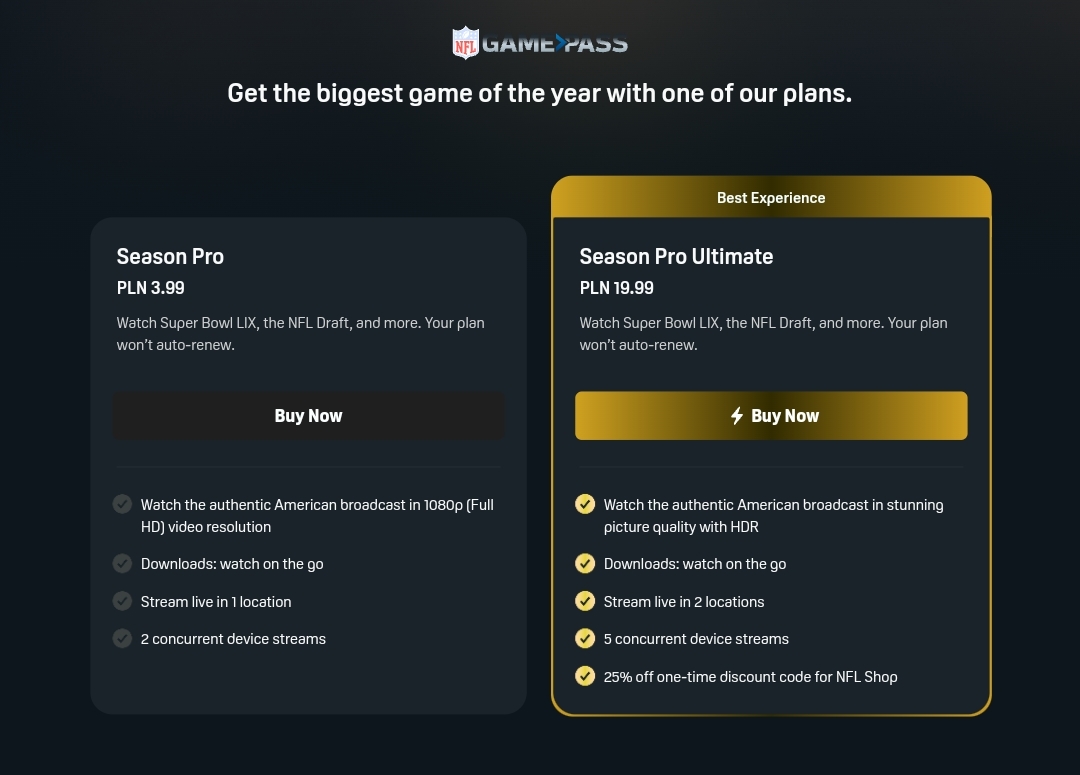Click the PLN 3.99 price
Image resolution: width=1080 pixels, height=775 pixels.
(x=150, y=288)
